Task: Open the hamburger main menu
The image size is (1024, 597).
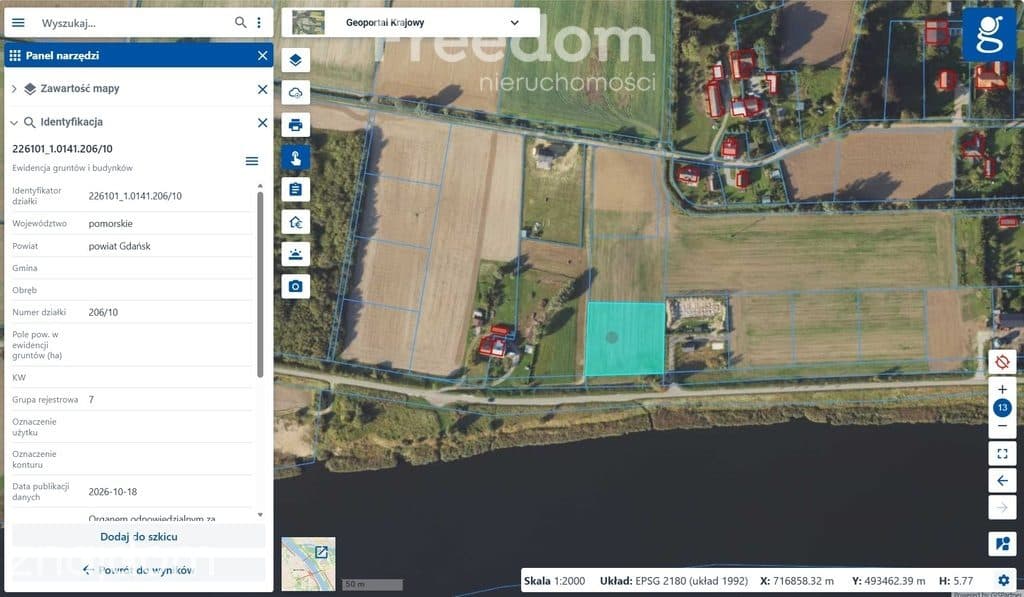Action: click(18, 23)
